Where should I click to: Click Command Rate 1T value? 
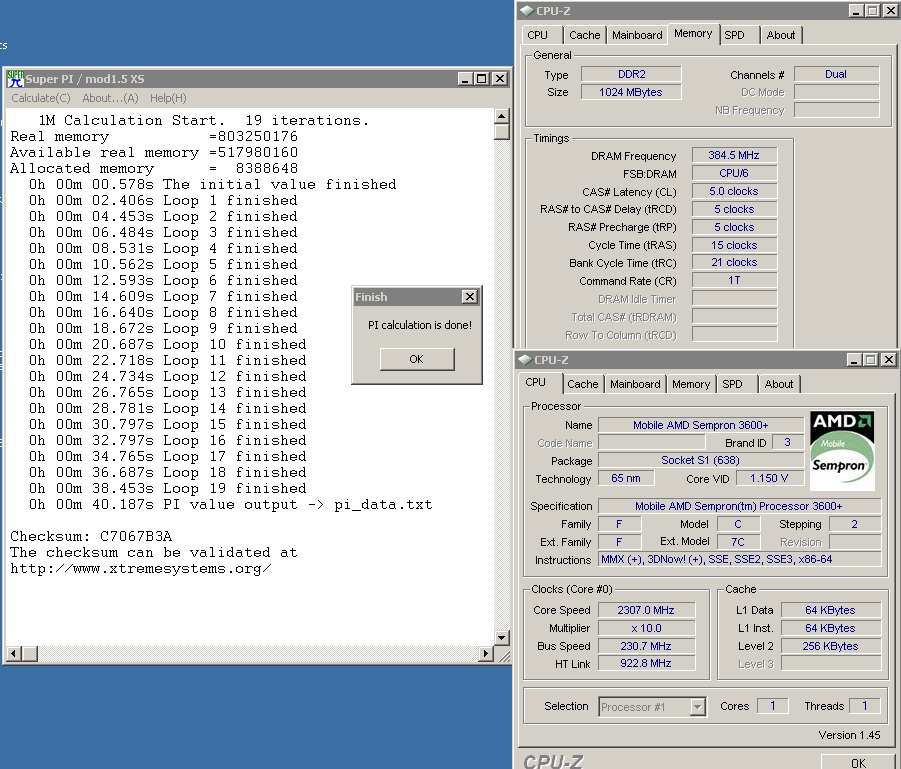coord(734,280)
